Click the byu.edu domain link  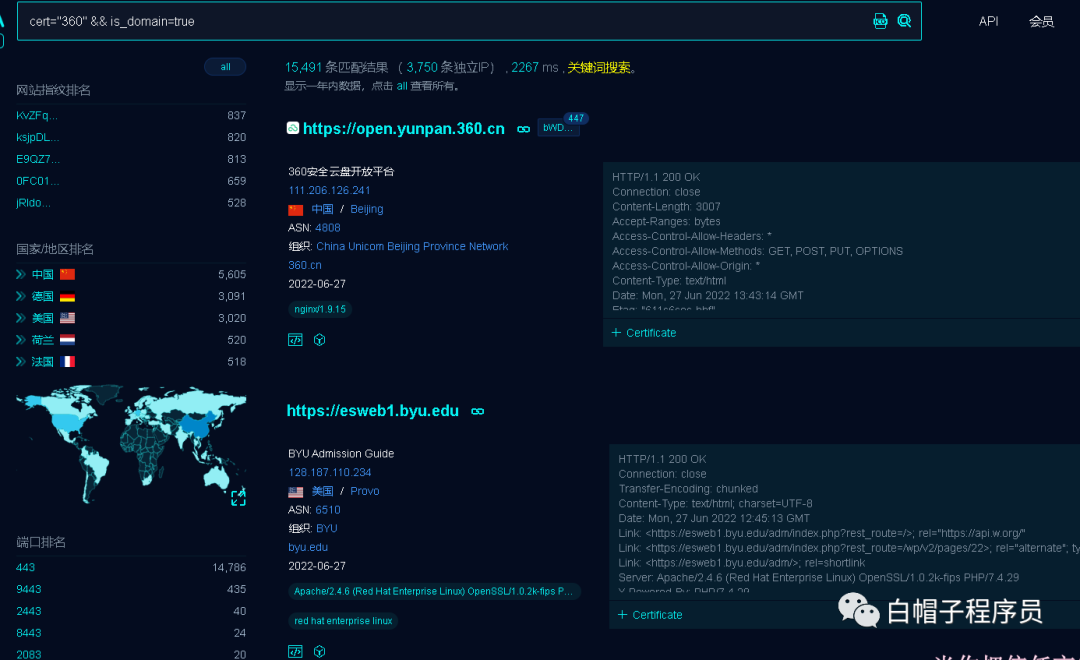(308, 547)
